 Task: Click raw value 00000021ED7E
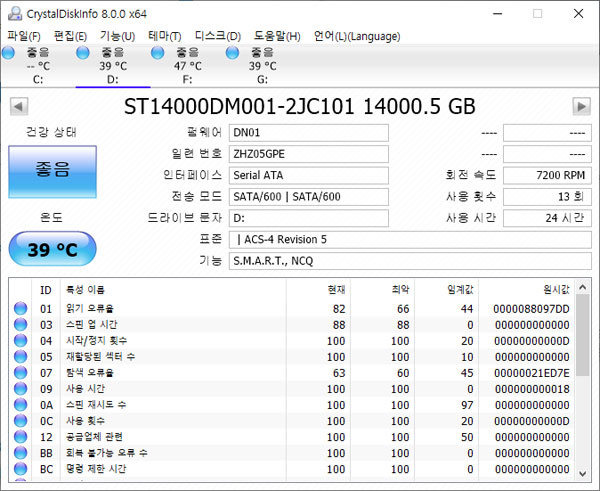coord(532,373)
